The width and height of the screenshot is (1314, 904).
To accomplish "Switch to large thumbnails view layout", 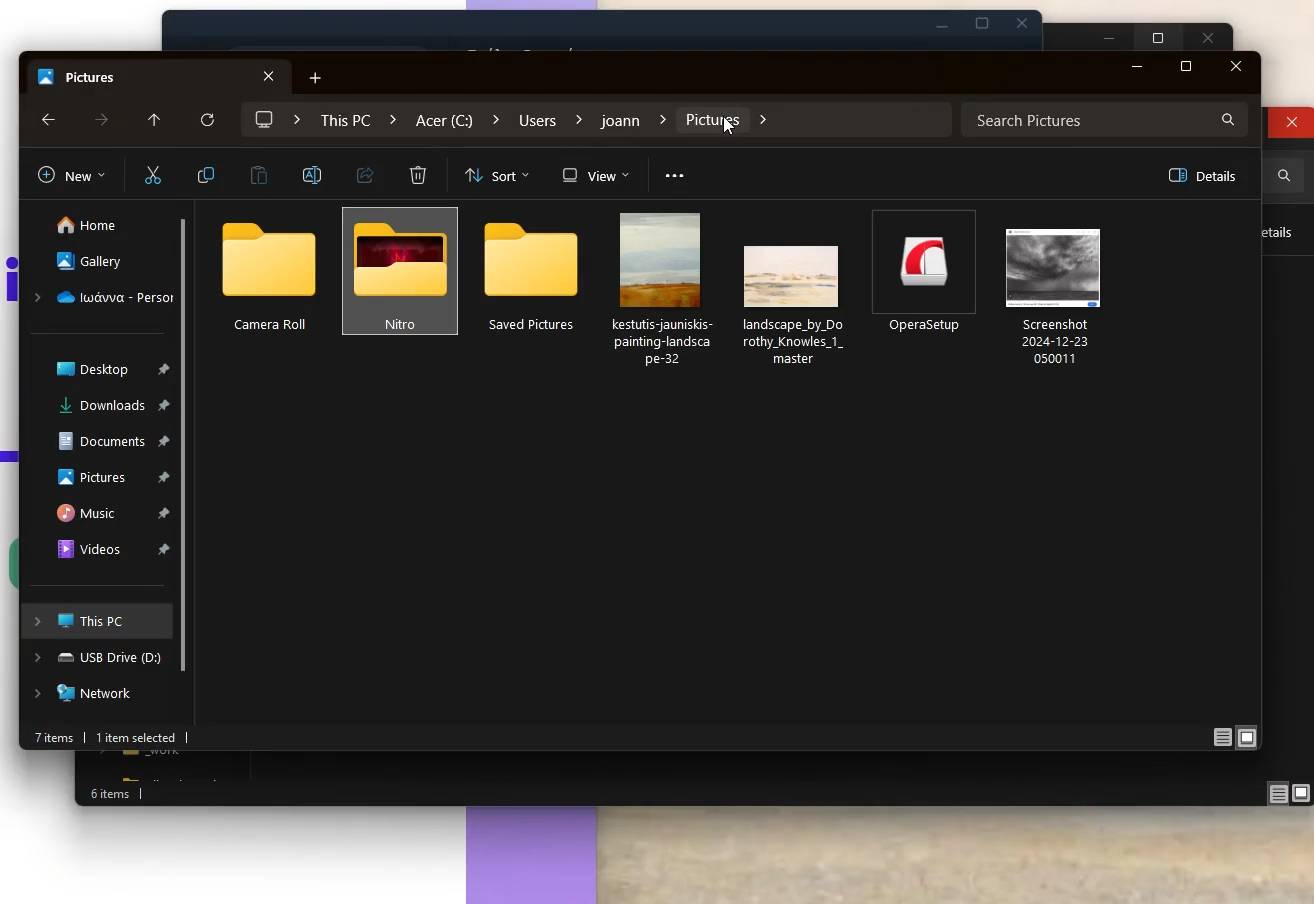I will [x=1247, y=738].
